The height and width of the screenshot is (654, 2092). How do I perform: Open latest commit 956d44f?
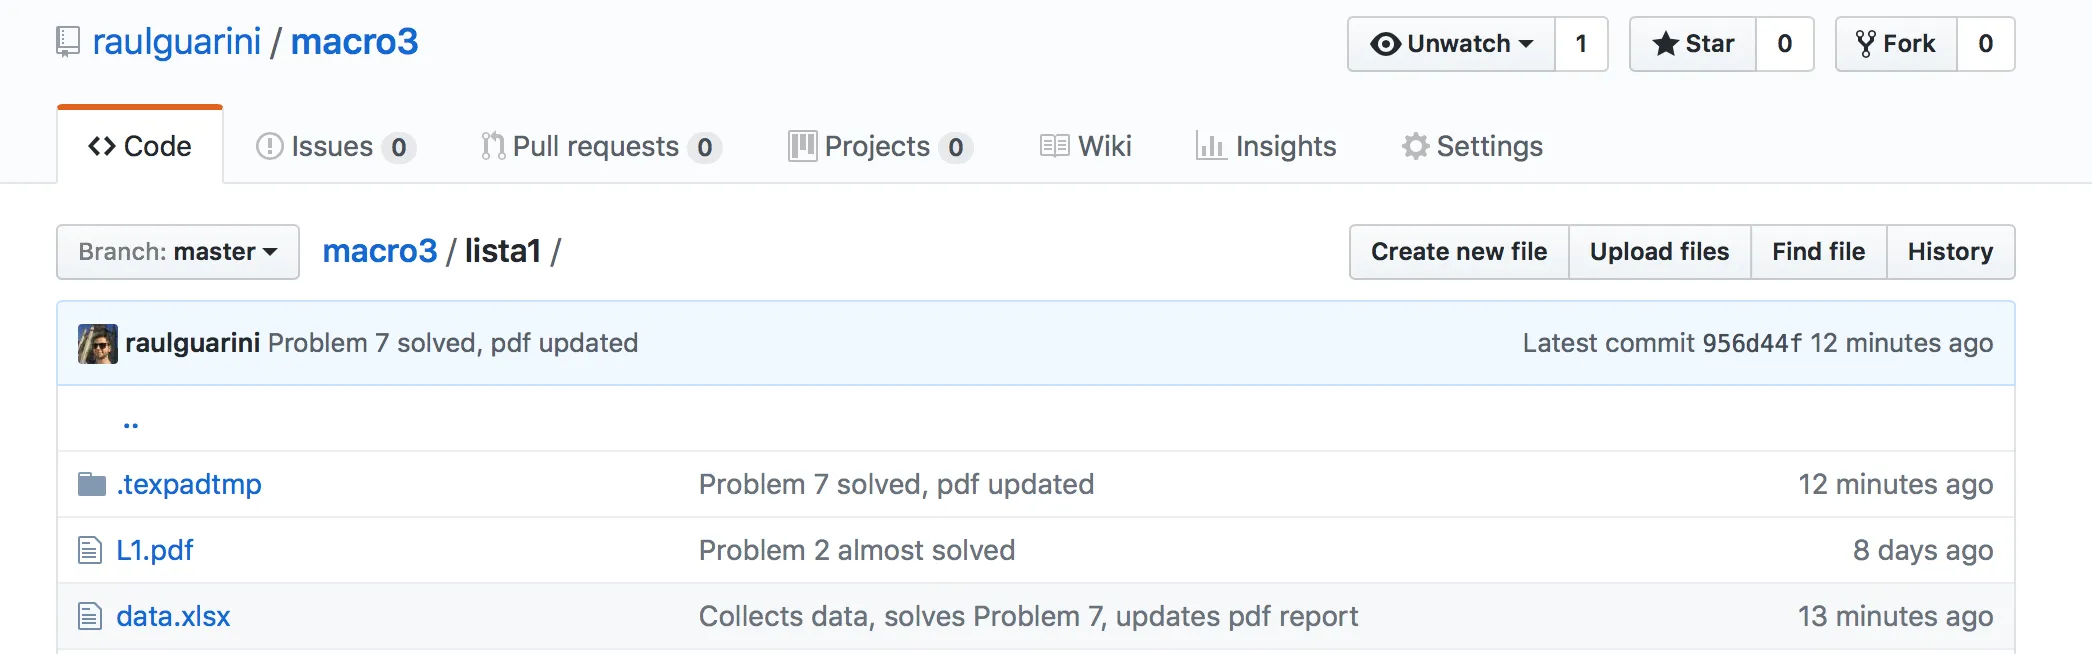pyautogui.click(x=1752, y=344)
